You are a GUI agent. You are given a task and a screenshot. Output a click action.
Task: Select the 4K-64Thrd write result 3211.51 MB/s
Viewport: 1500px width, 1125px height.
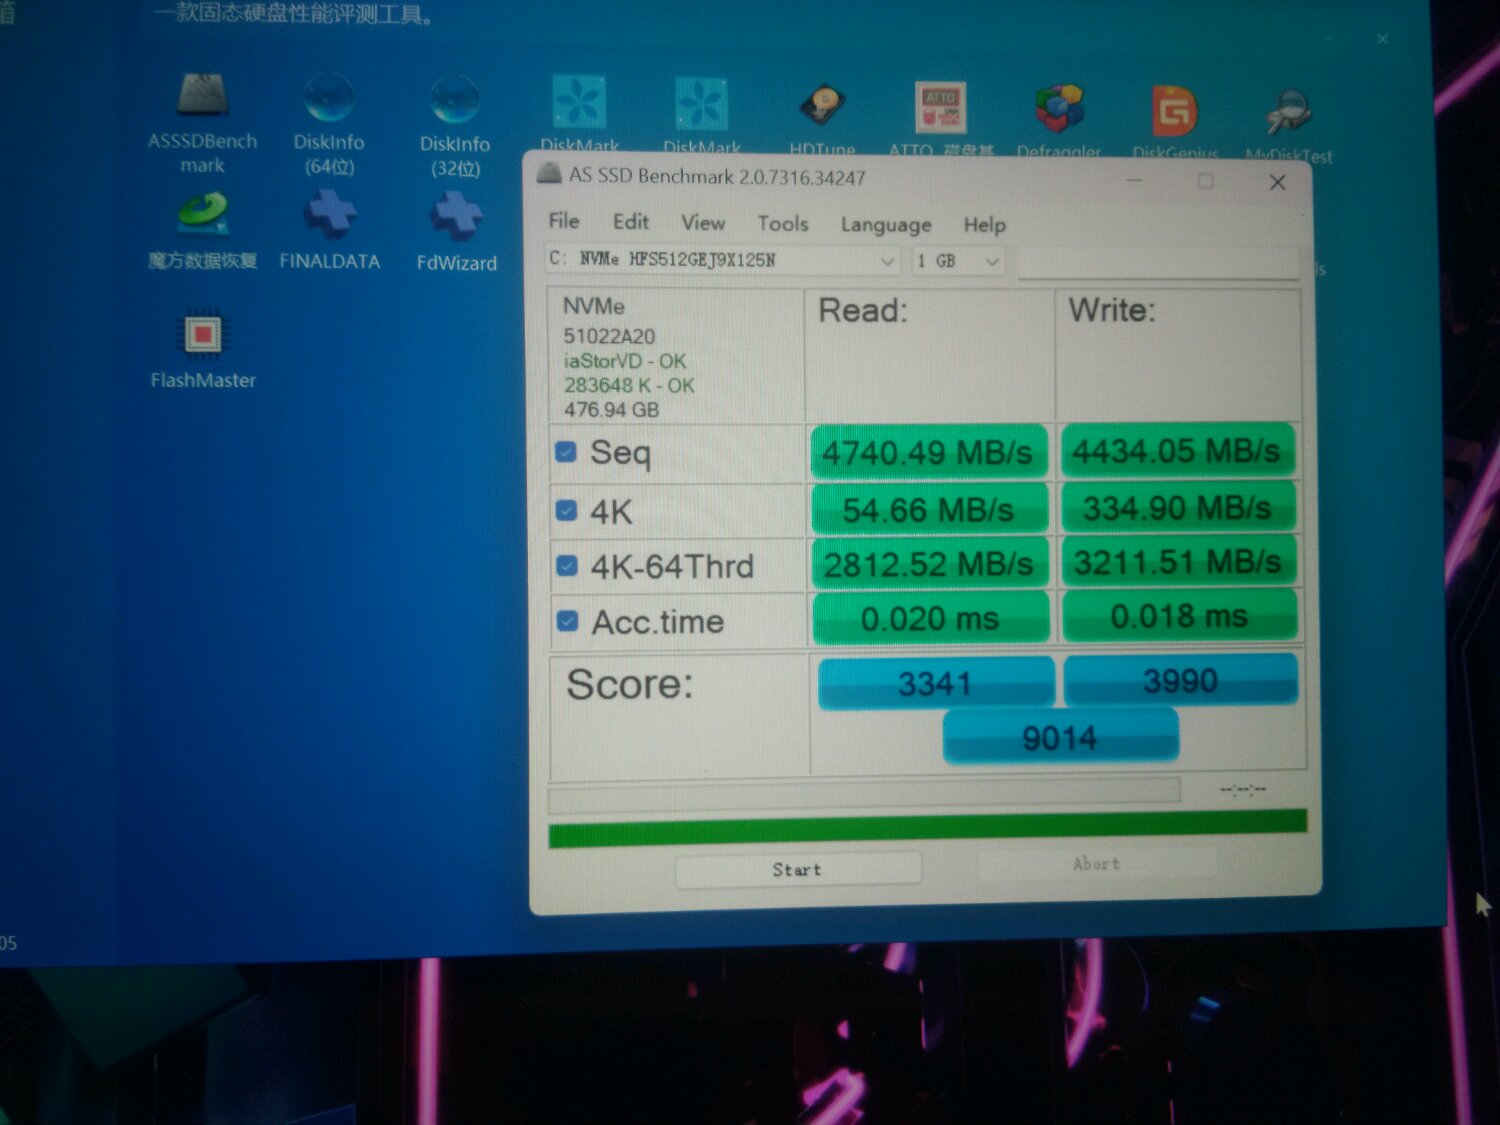(x=1179, y=562)
